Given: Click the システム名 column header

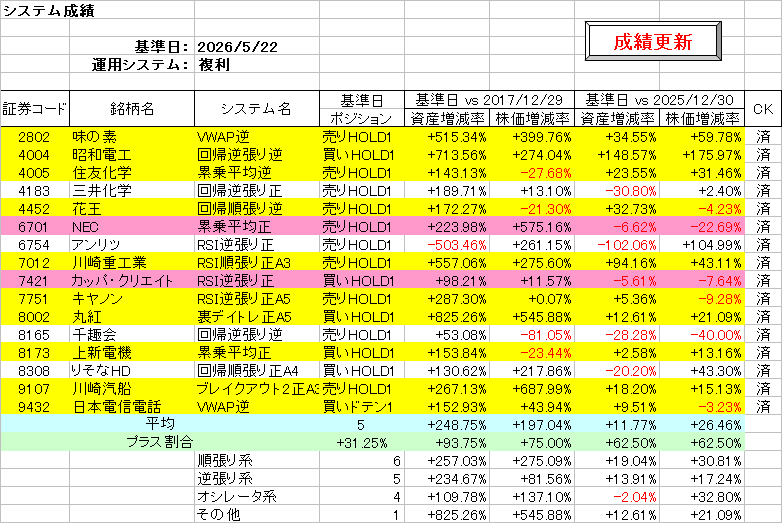Looking at the screenshot, I should tap(257, 109).
